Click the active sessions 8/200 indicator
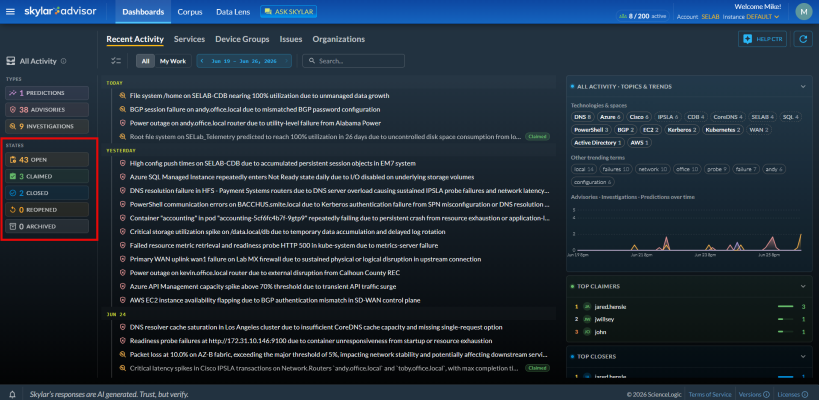 click(x=642, y=16)
